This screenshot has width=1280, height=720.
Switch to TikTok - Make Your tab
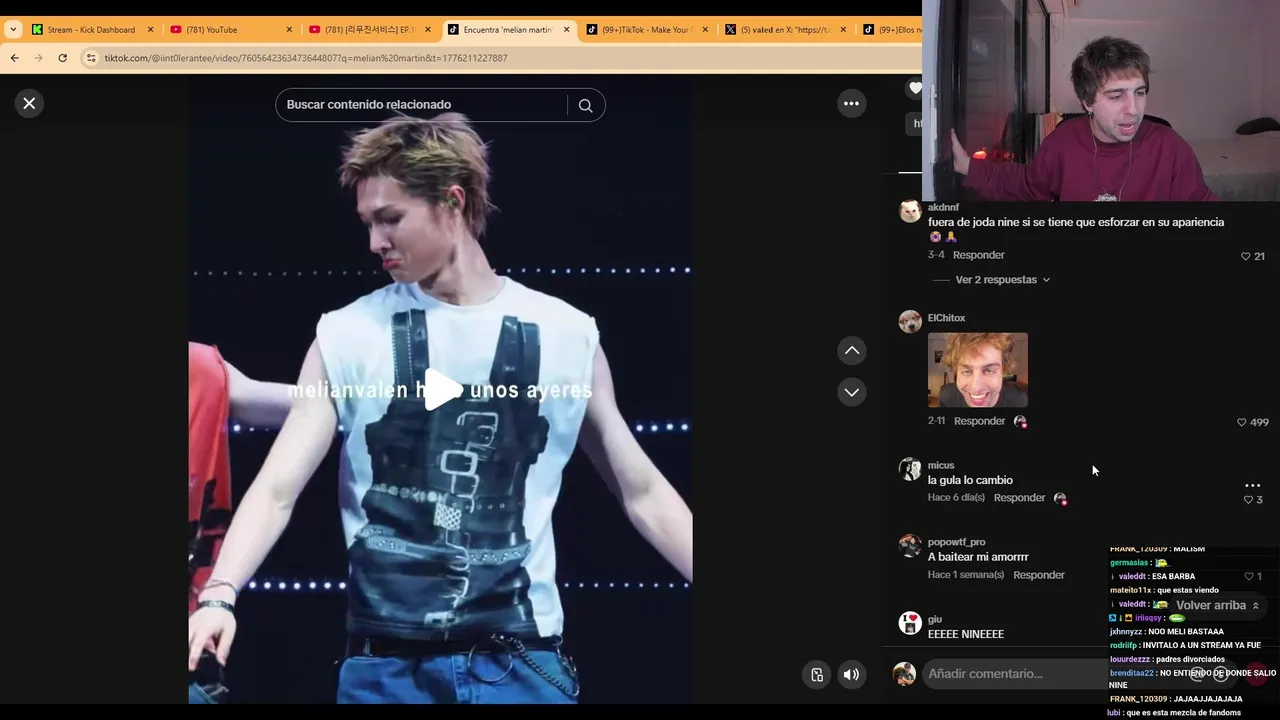click(x=645, y=30)
